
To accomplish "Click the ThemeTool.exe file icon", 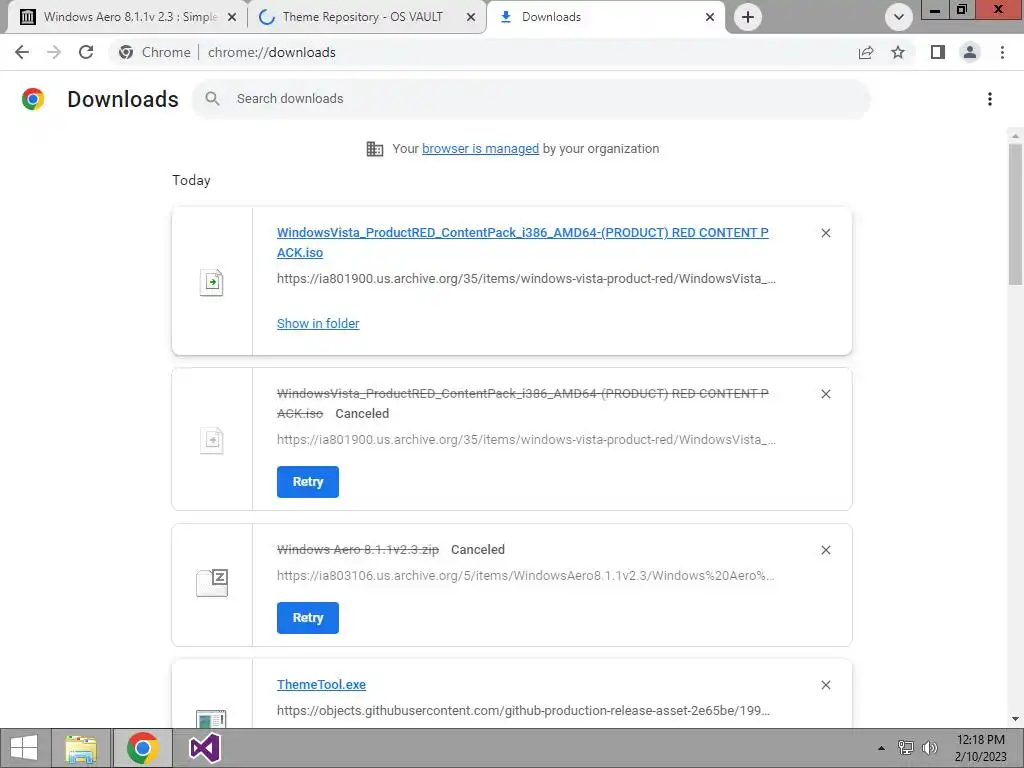I will [211, 718].
